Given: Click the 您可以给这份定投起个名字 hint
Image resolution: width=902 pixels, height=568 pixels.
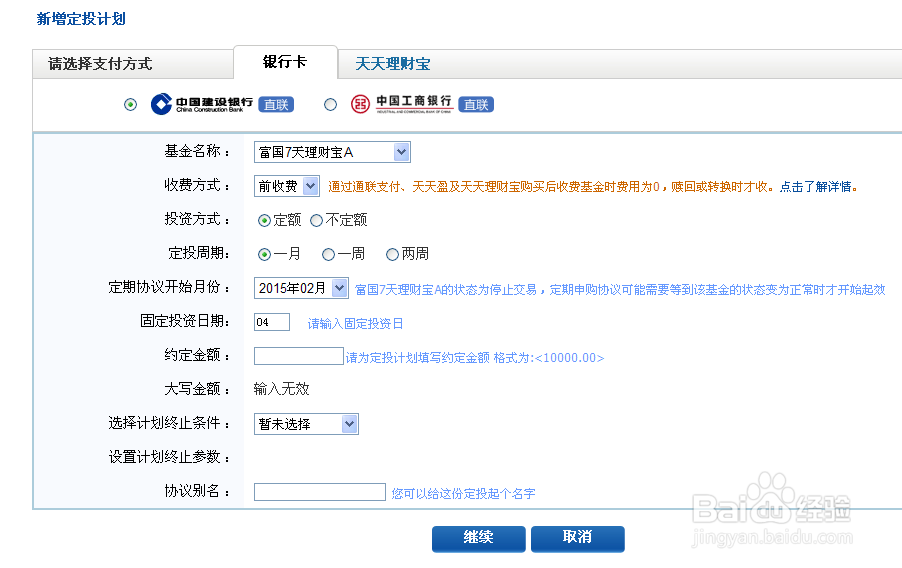Looking at the screenshot, I should click(x=464, y=494).
